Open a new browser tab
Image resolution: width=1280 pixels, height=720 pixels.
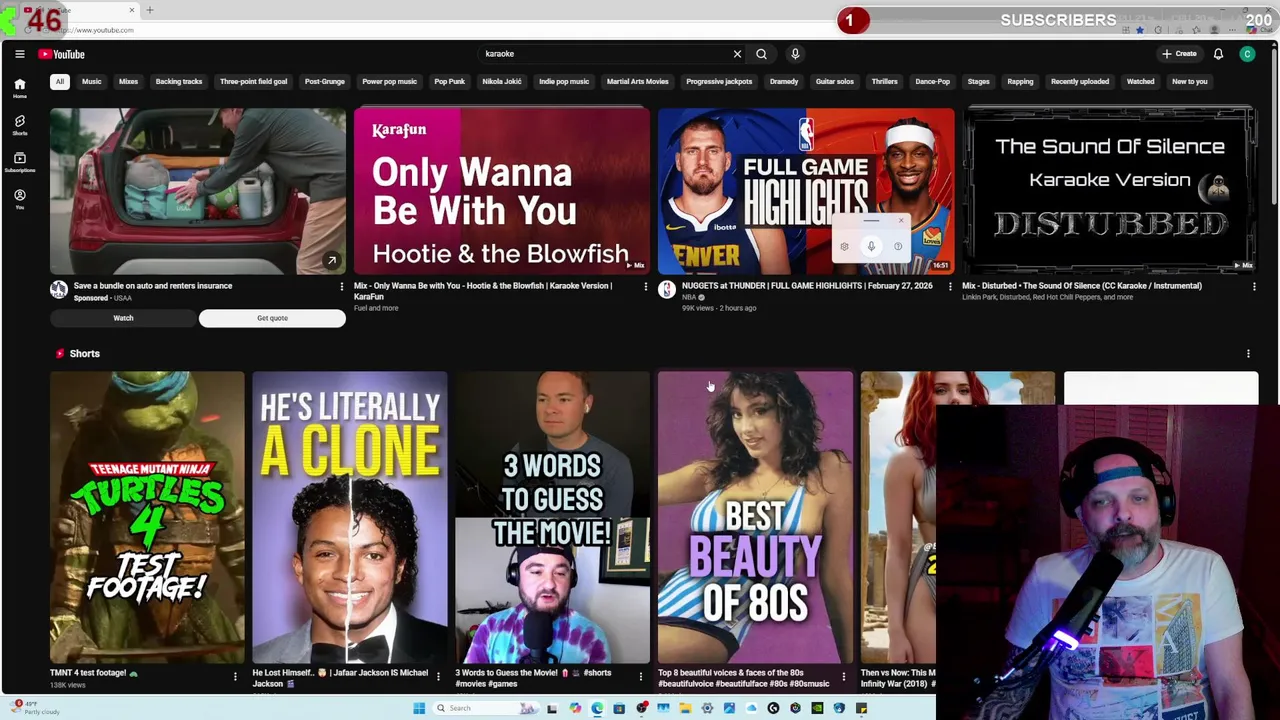150,10
